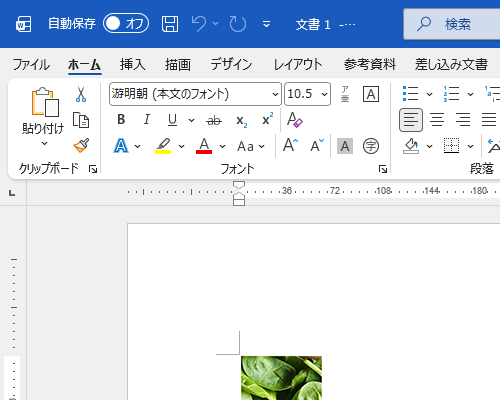
Task: Expand the 貼り付け options arrow
Action: coord(44,143)
